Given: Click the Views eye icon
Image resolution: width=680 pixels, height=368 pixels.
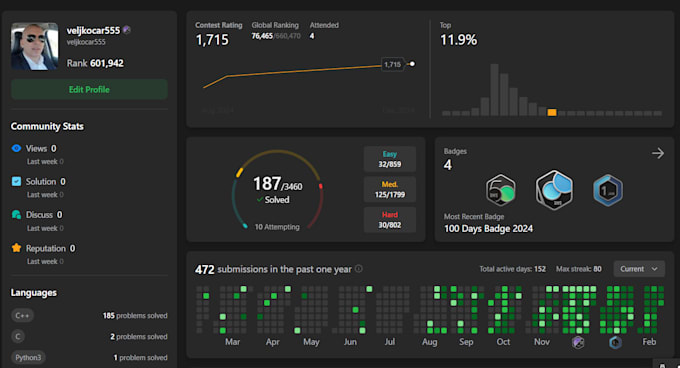Looking at the screenshot, I should tap(16, 148).
